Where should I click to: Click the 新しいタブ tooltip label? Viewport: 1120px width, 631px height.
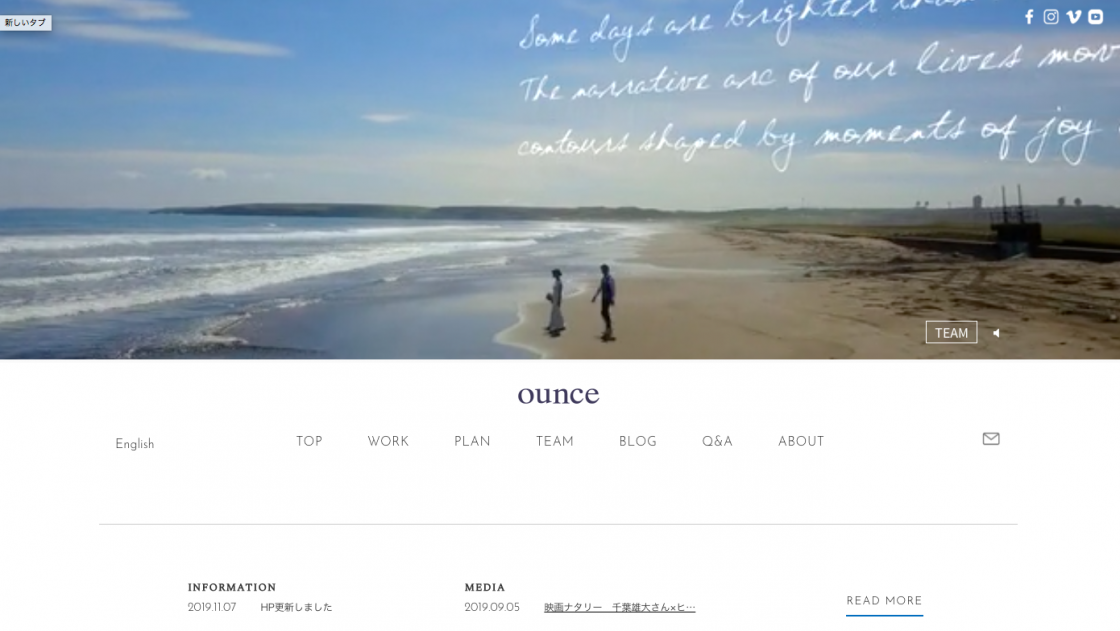(x=25, y=23)
